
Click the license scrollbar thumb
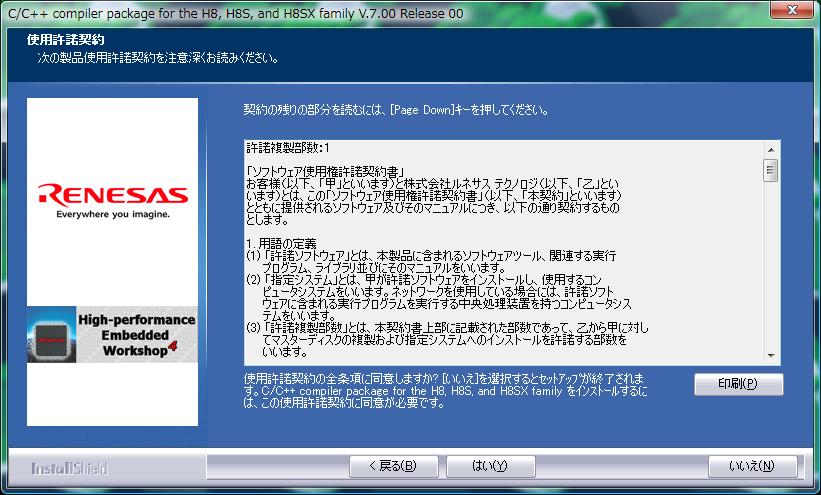coord(771,169)
